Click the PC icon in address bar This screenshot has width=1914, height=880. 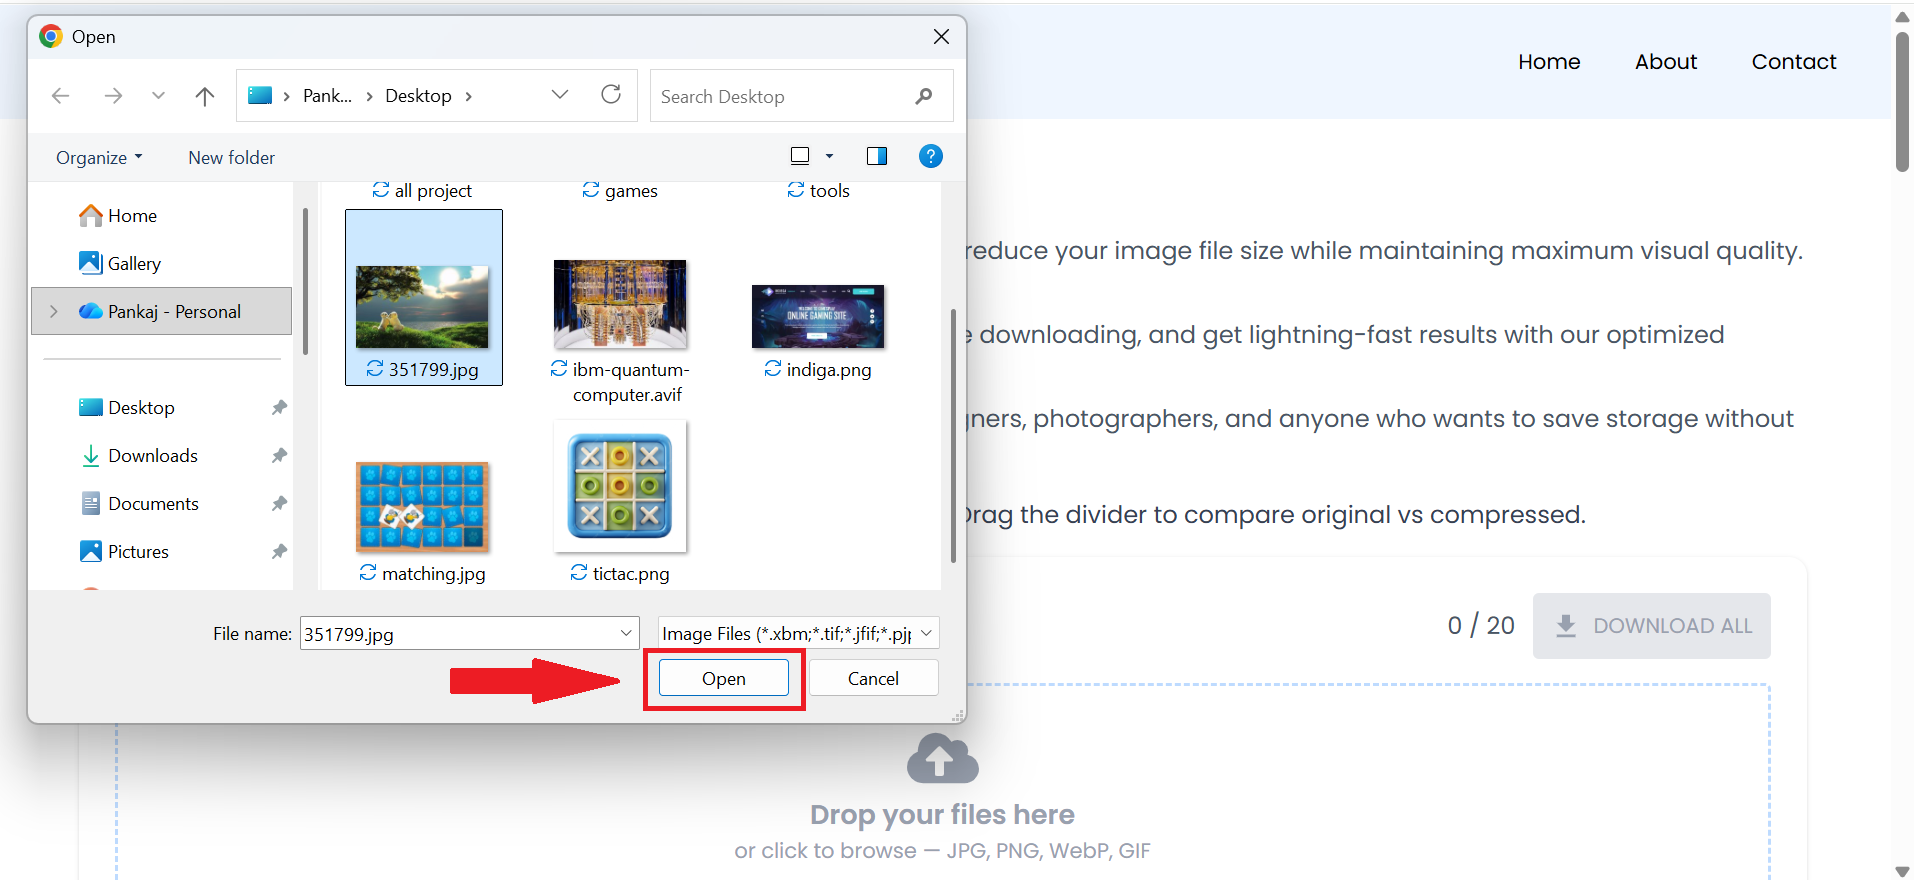(x=260, y=95)
